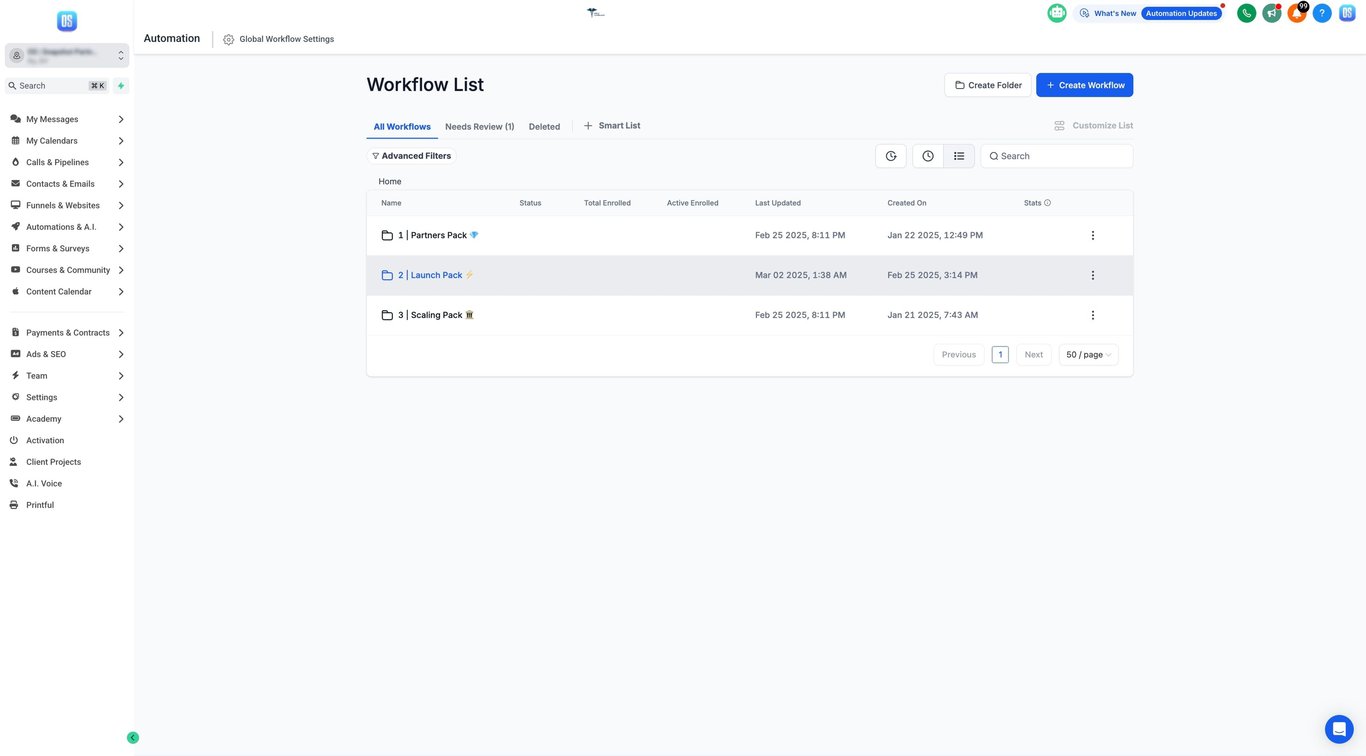This screenshot has width=1366, height=756.
Task: Focus the workflow list Search field
Action: click(1057, 156)
